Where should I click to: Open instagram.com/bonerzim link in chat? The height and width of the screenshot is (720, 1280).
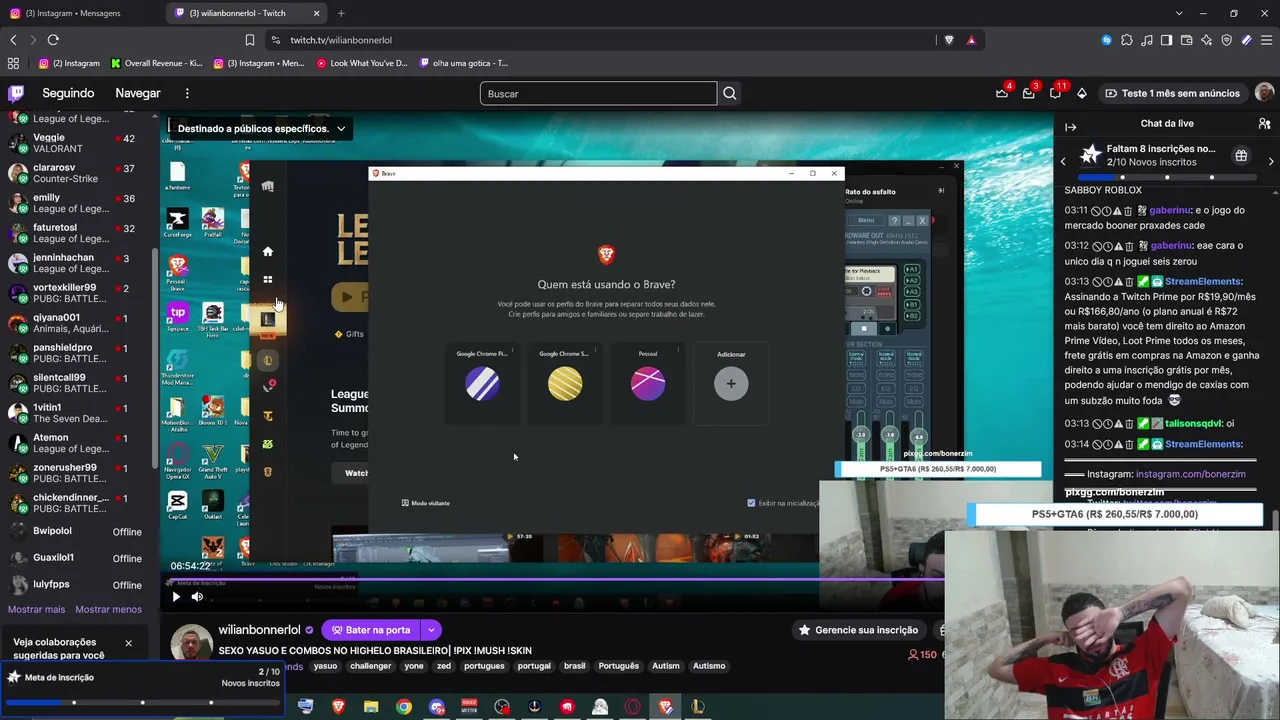coord(1190,474)
